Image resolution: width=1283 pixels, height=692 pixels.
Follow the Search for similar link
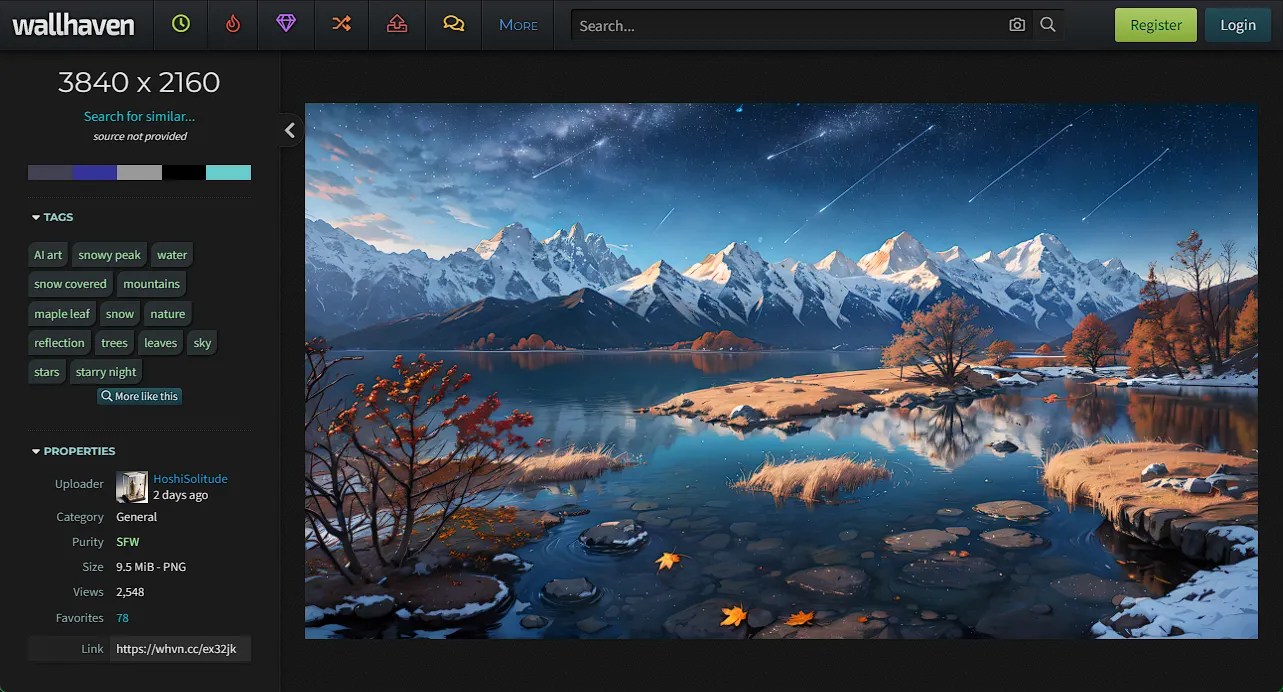coord(139,116)
